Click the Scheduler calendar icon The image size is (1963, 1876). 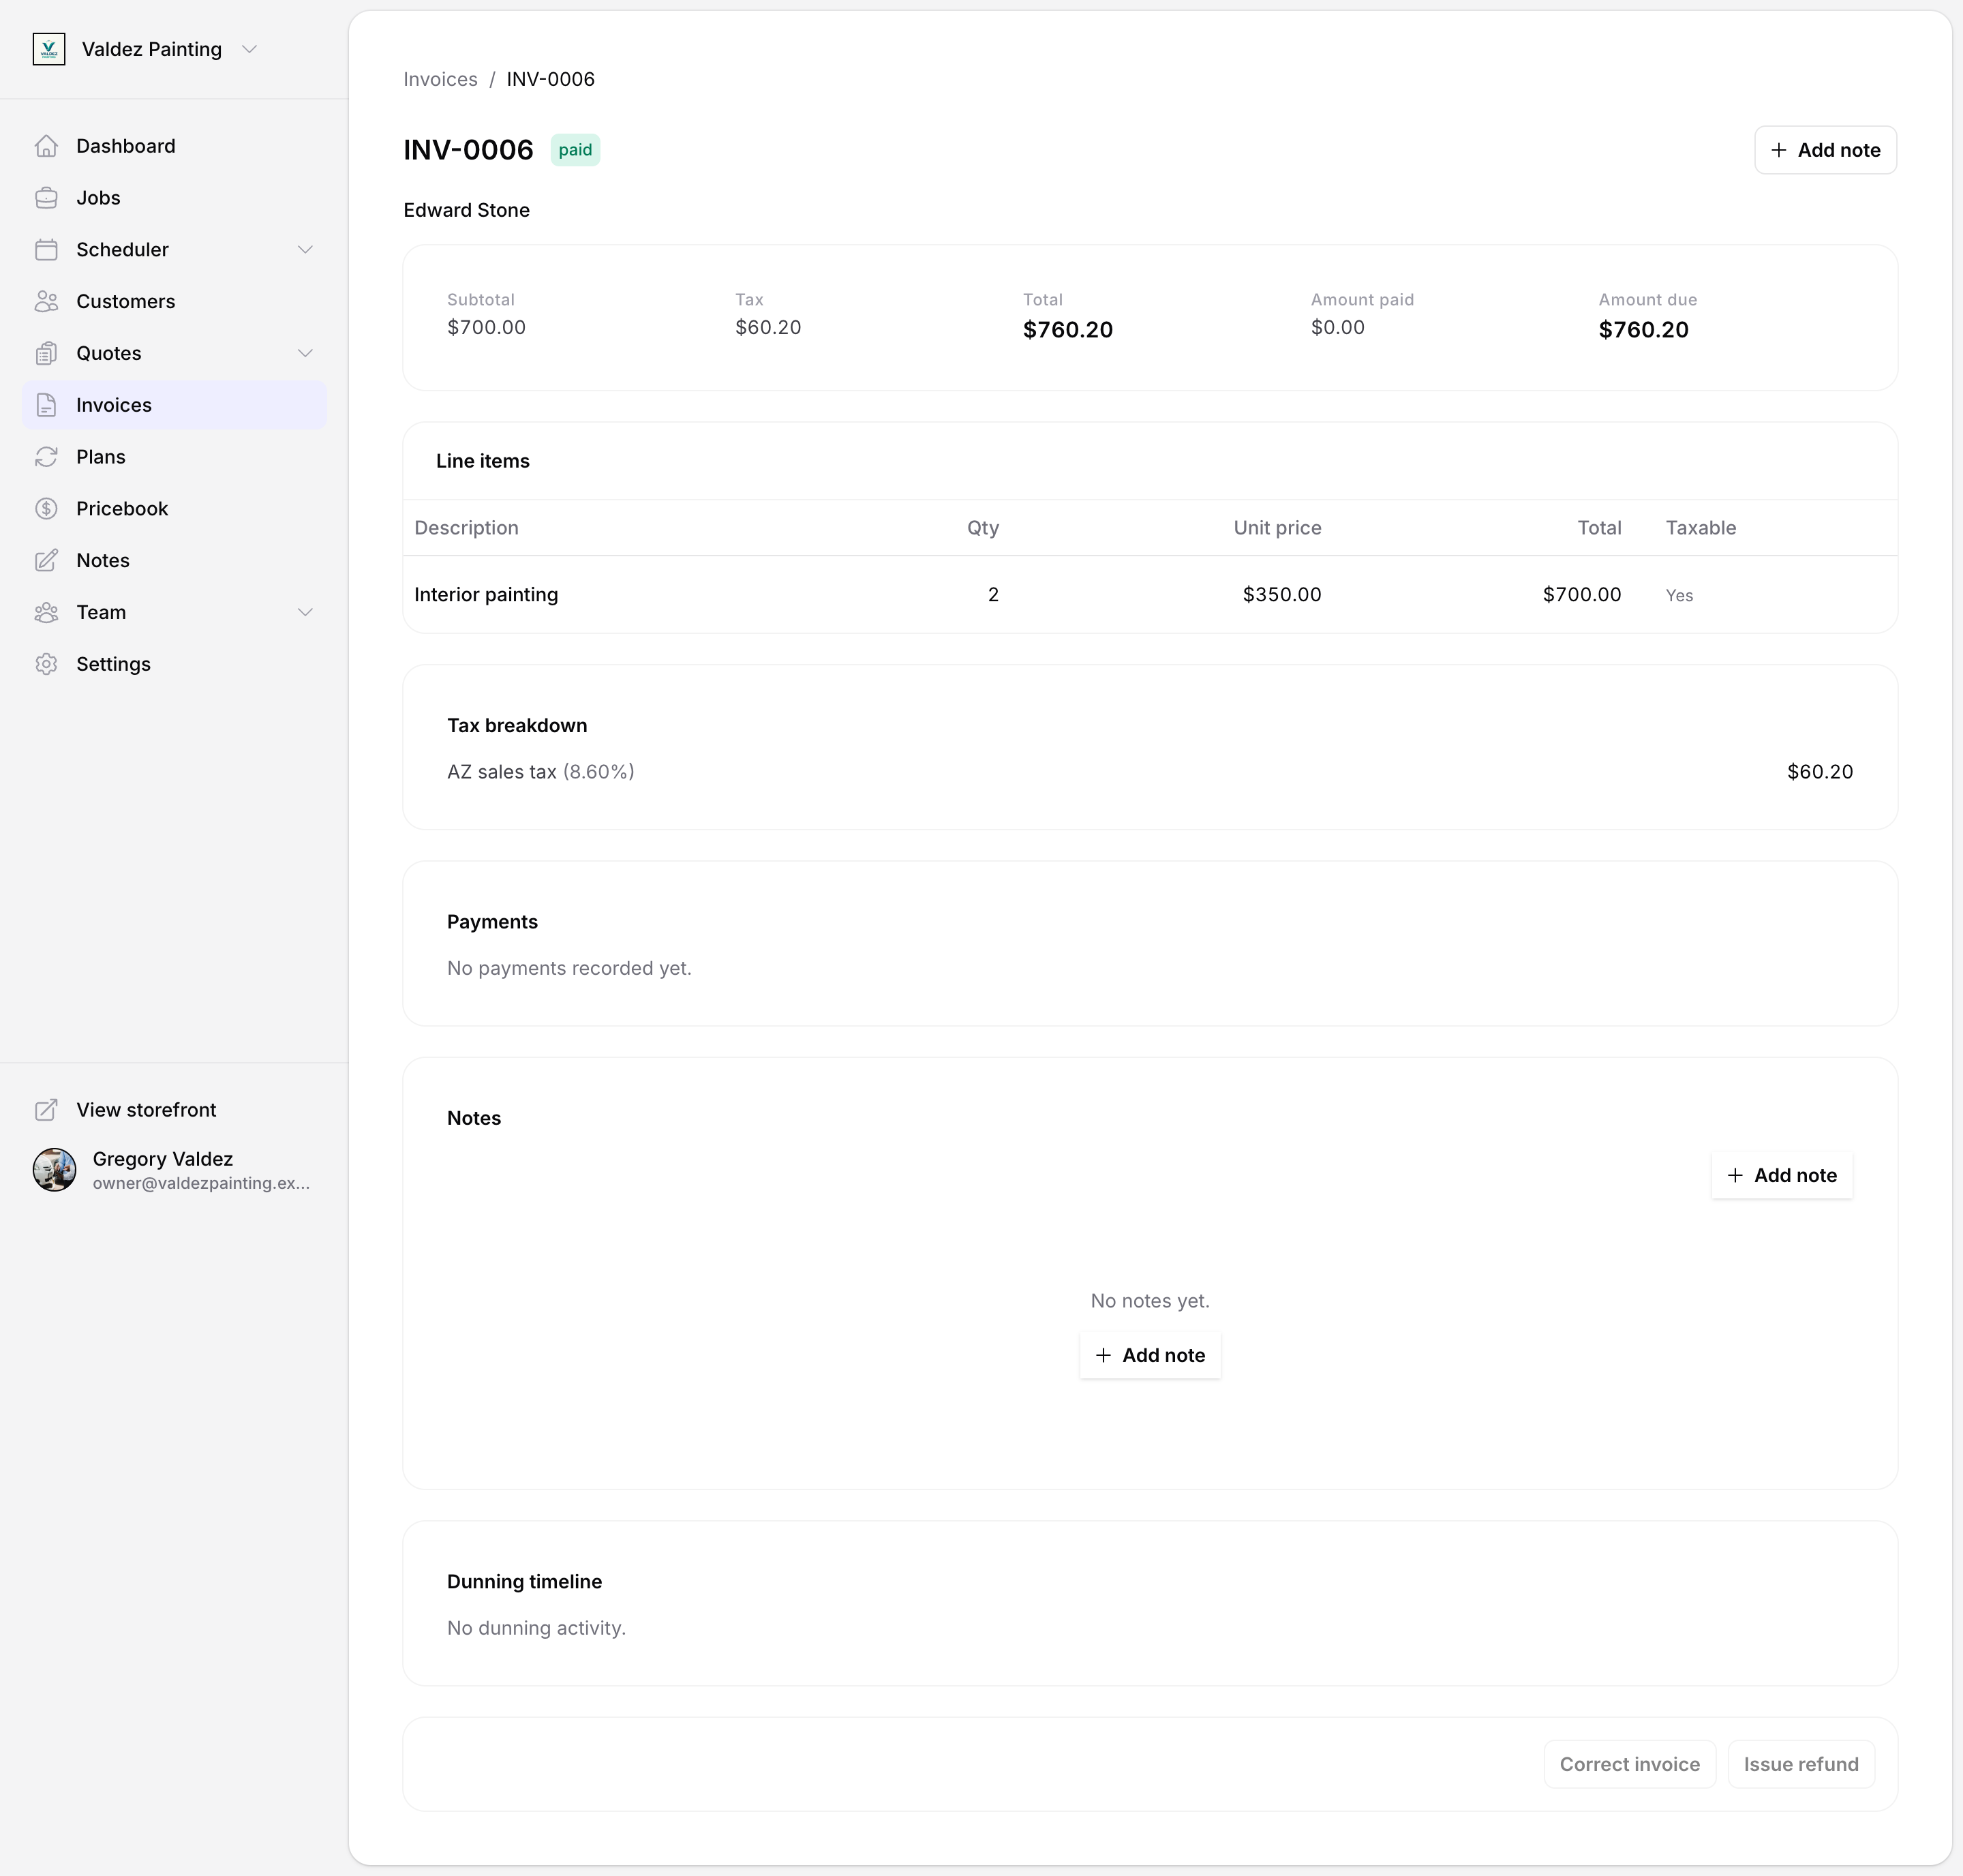coord(46,250)
